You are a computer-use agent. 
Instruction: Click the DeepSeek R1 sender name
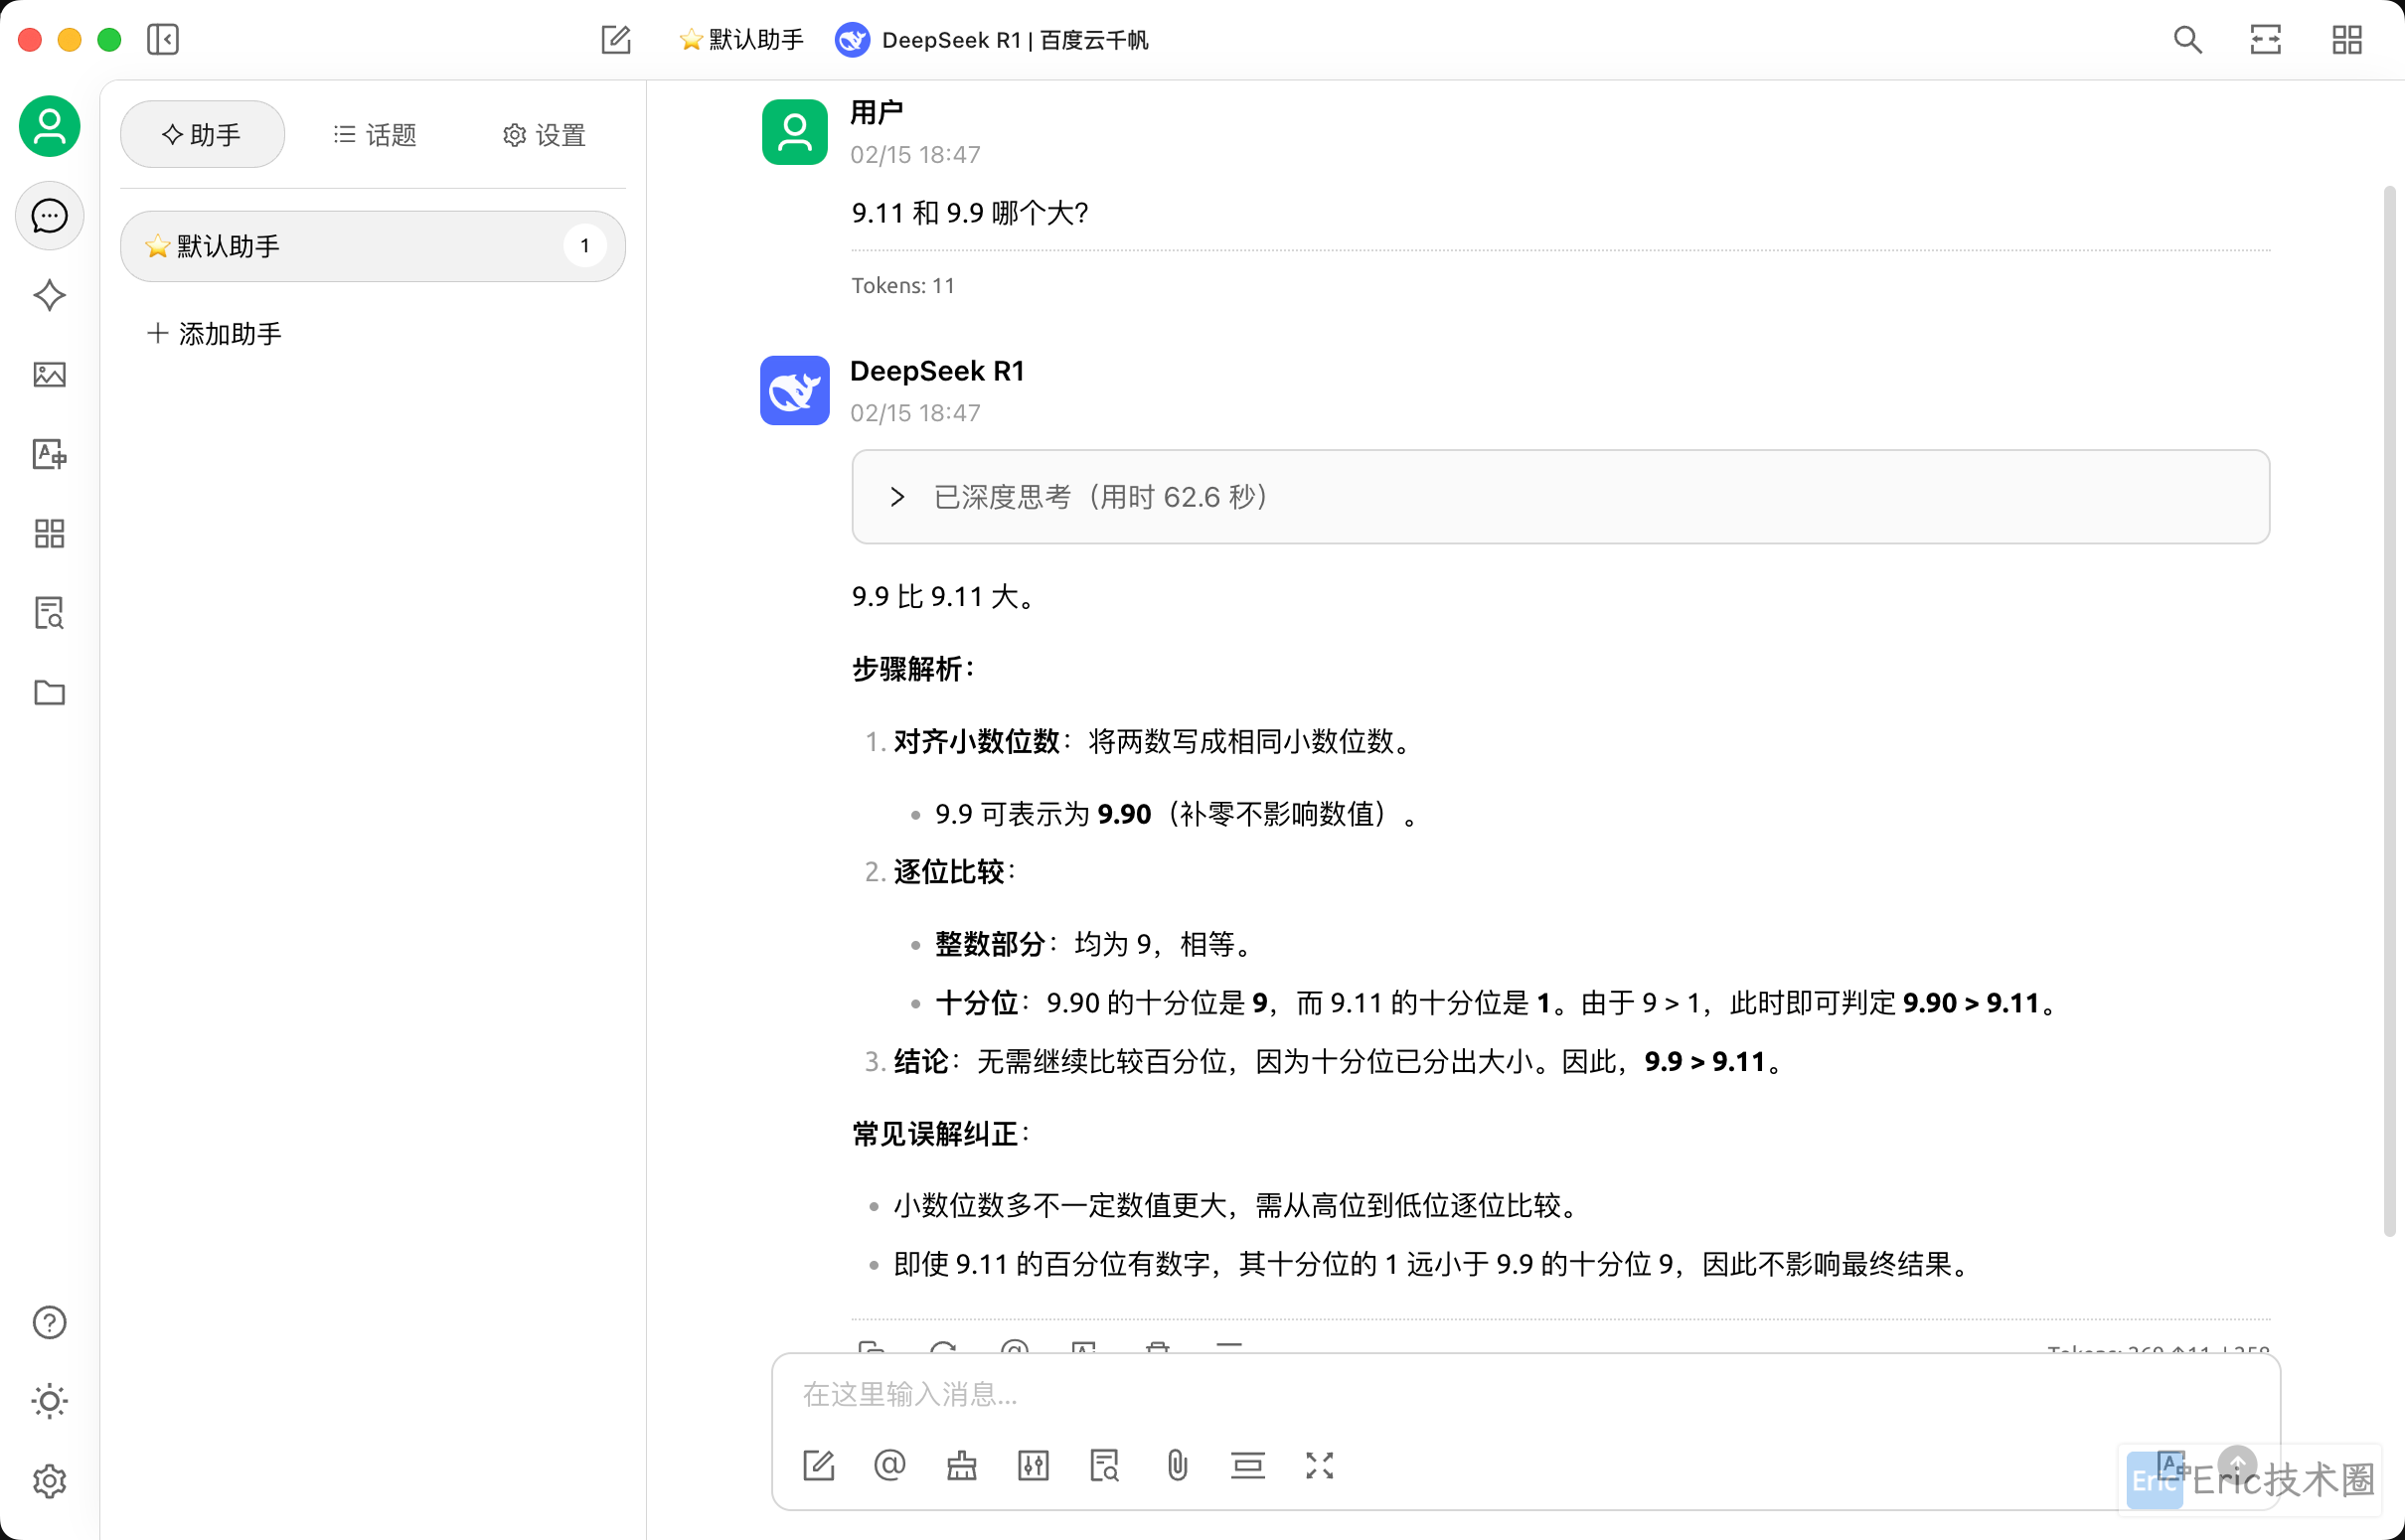(937, 371)
